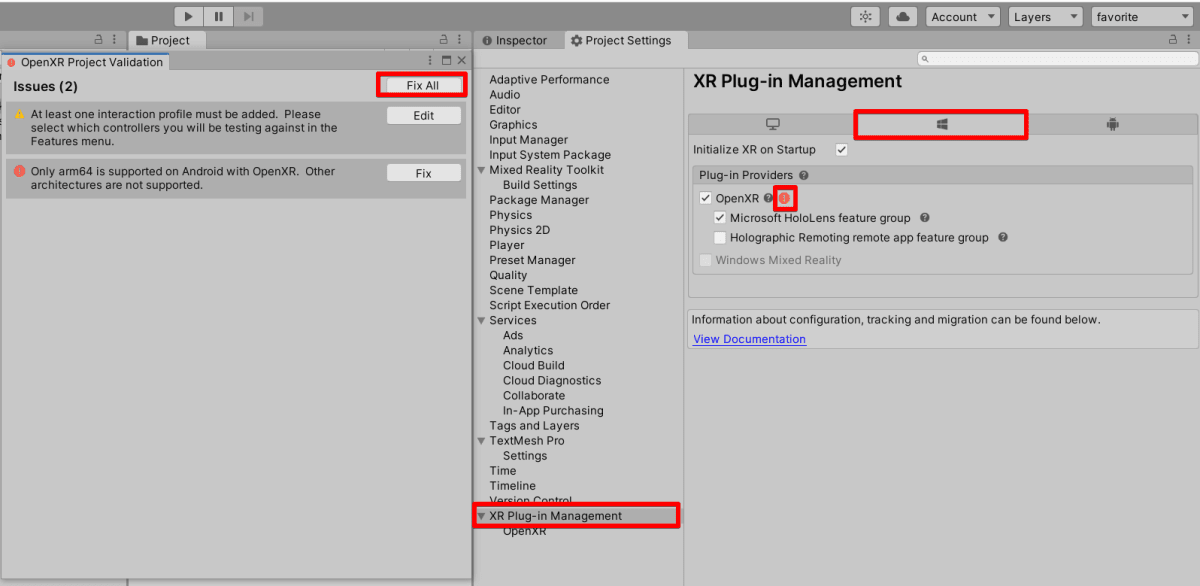Toggle the Microsoft HoloLens feature group checkbox

(720, 217)
